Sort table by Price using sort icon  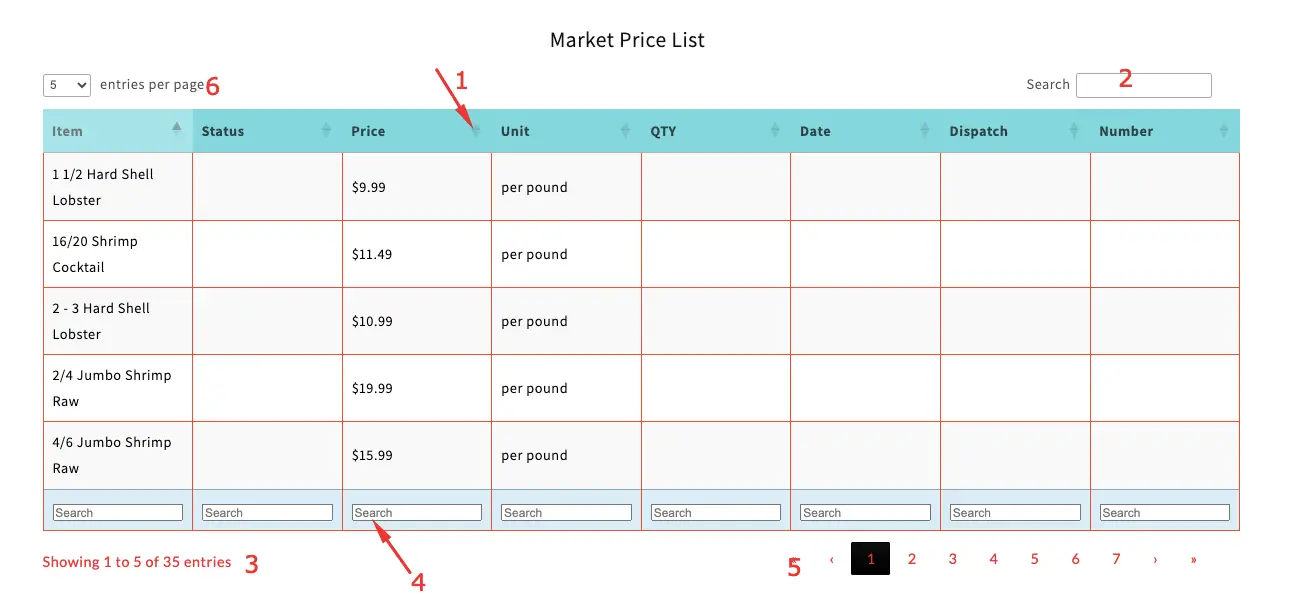click(x=476, y=131)
